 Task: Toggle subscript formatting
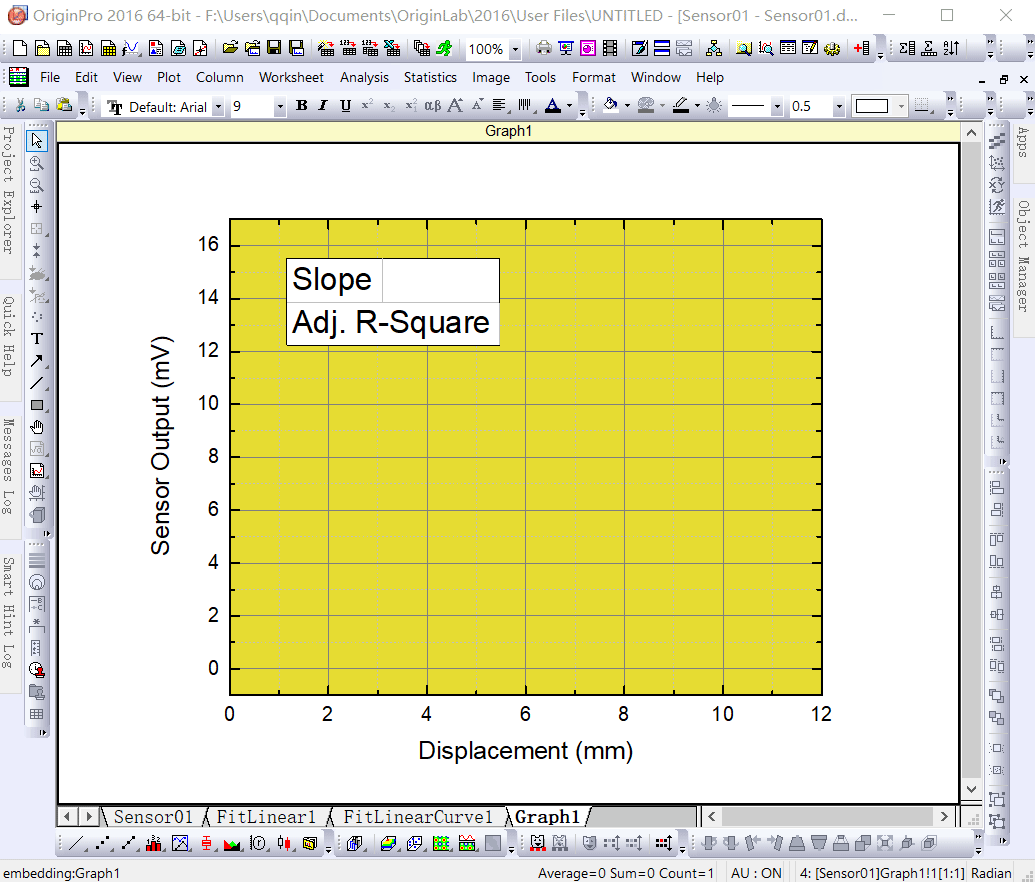[389, 106]
